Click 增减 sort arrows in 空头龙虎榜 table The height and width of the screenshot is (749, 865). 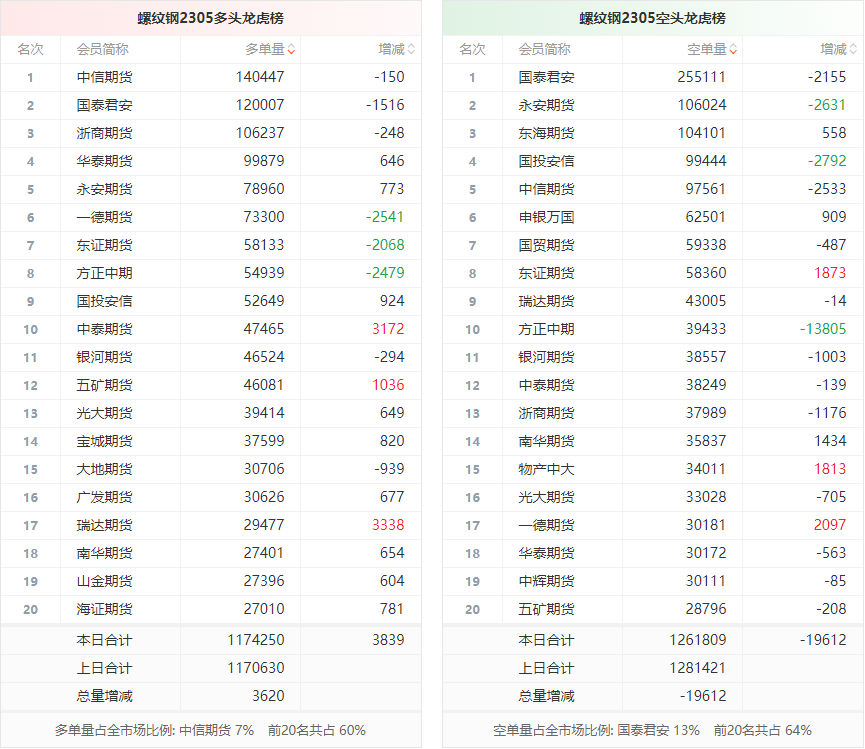(853, 49)
